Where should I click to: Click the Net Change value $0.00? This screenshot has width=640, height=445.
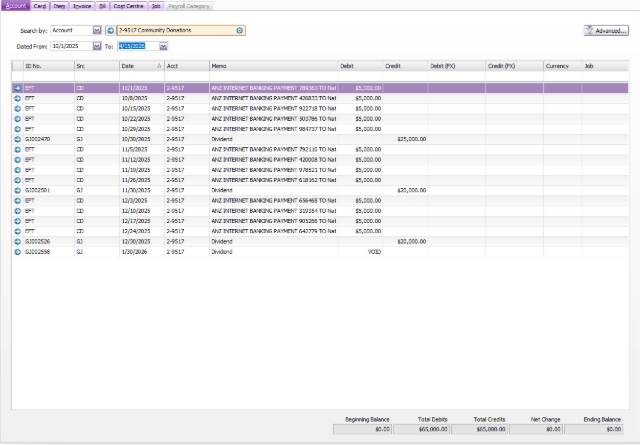[536, 429]
